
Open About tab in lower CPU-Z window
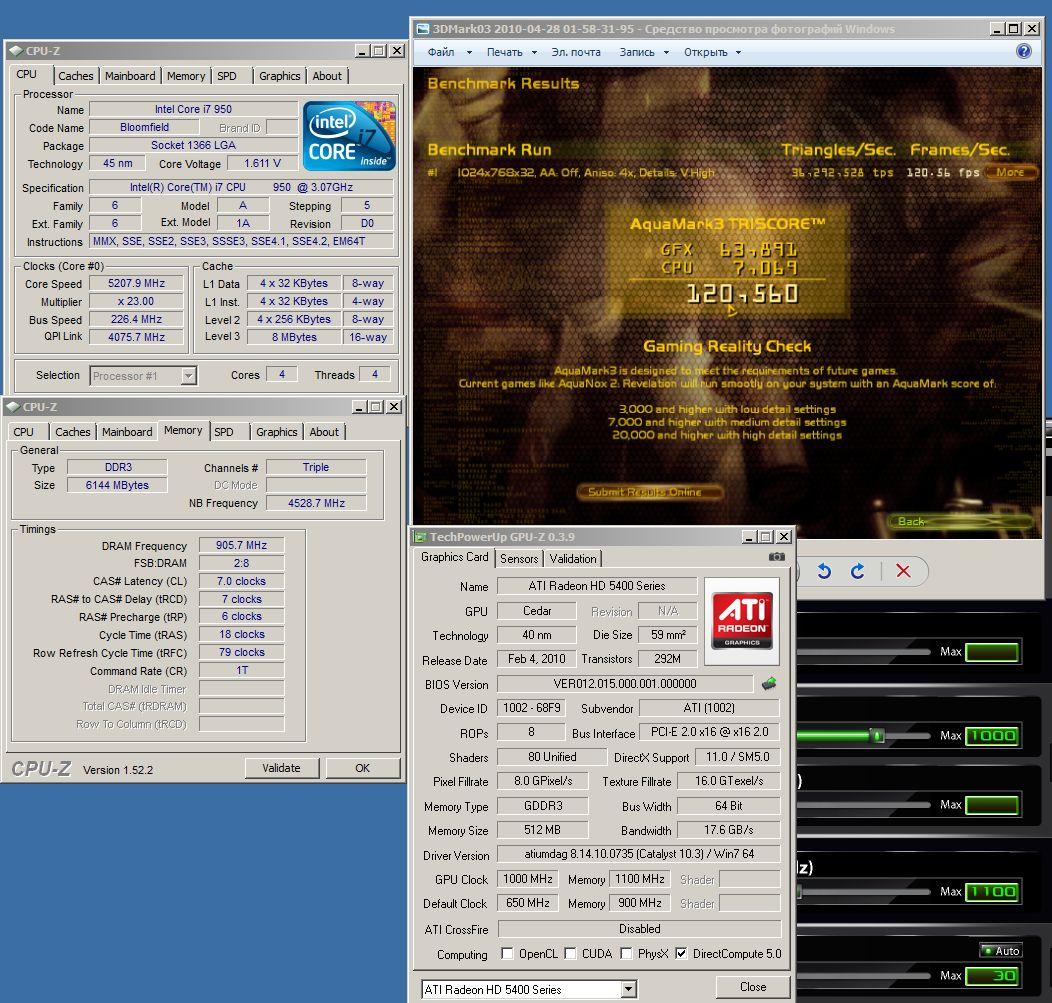coord(324,432)
